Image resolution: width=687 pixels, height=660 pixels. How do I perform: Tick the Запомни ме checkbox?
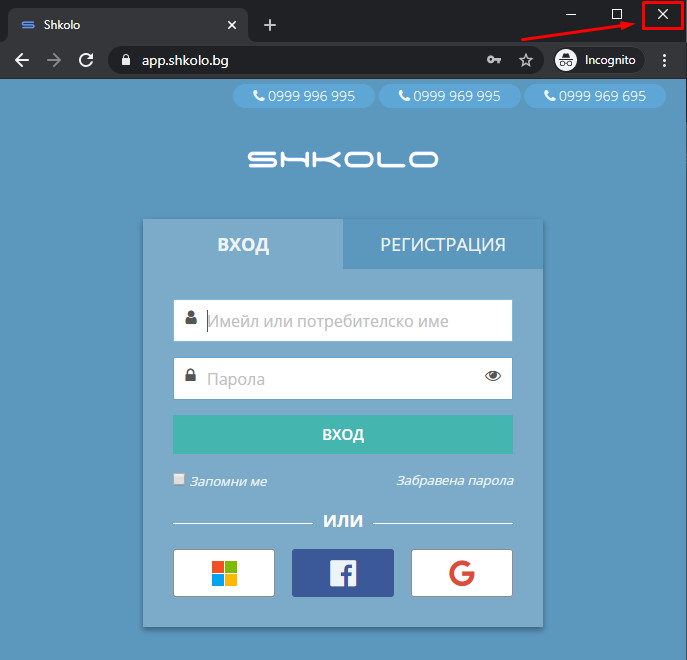179,479
